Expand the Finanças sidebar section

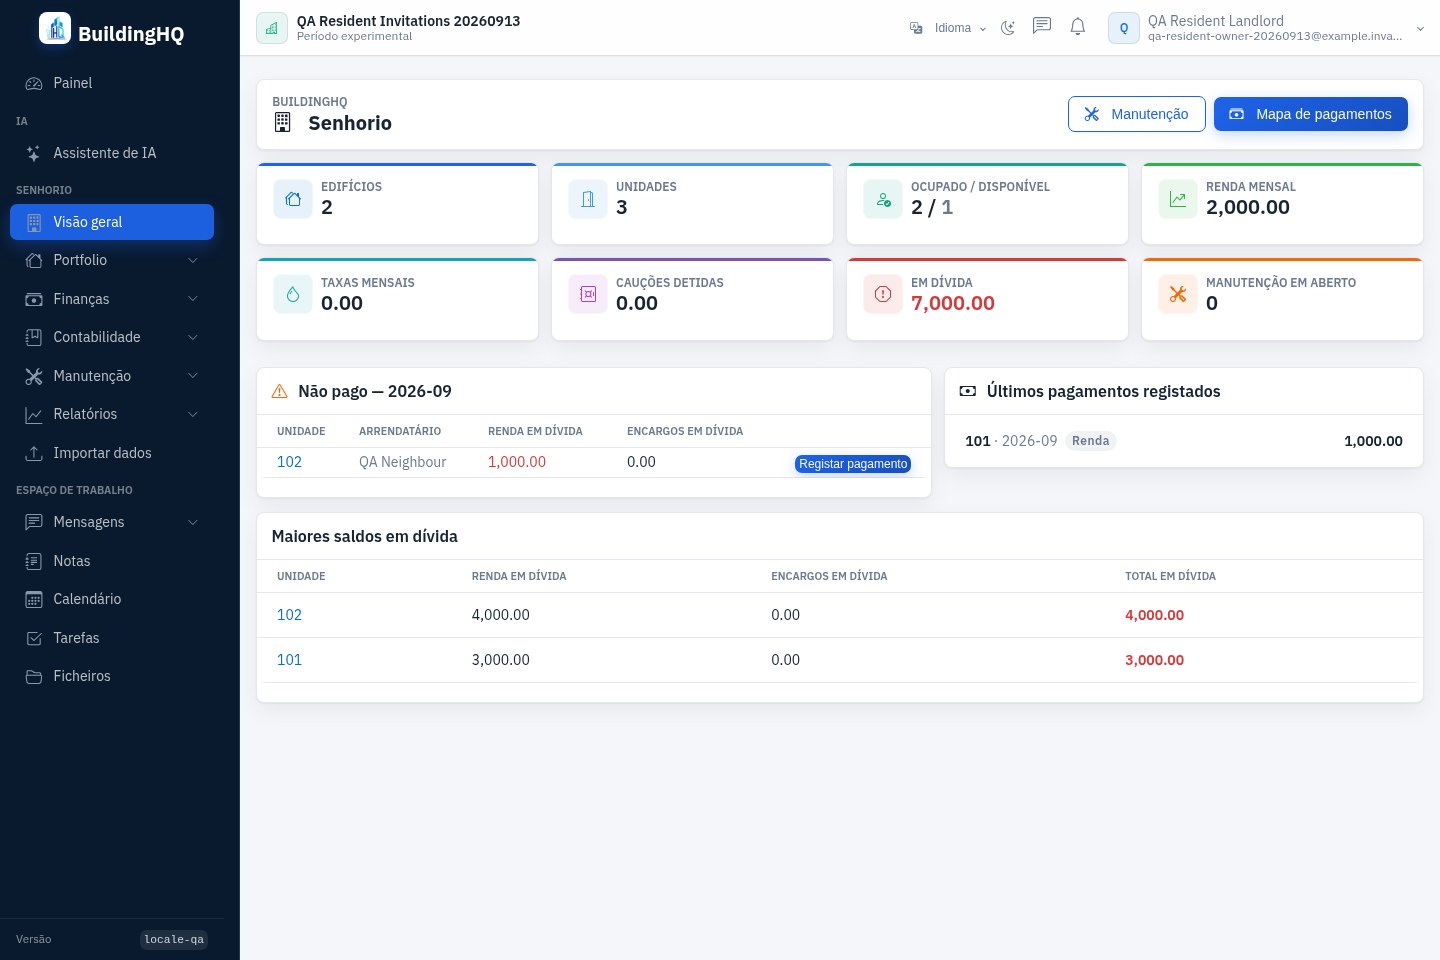(112, 299)
